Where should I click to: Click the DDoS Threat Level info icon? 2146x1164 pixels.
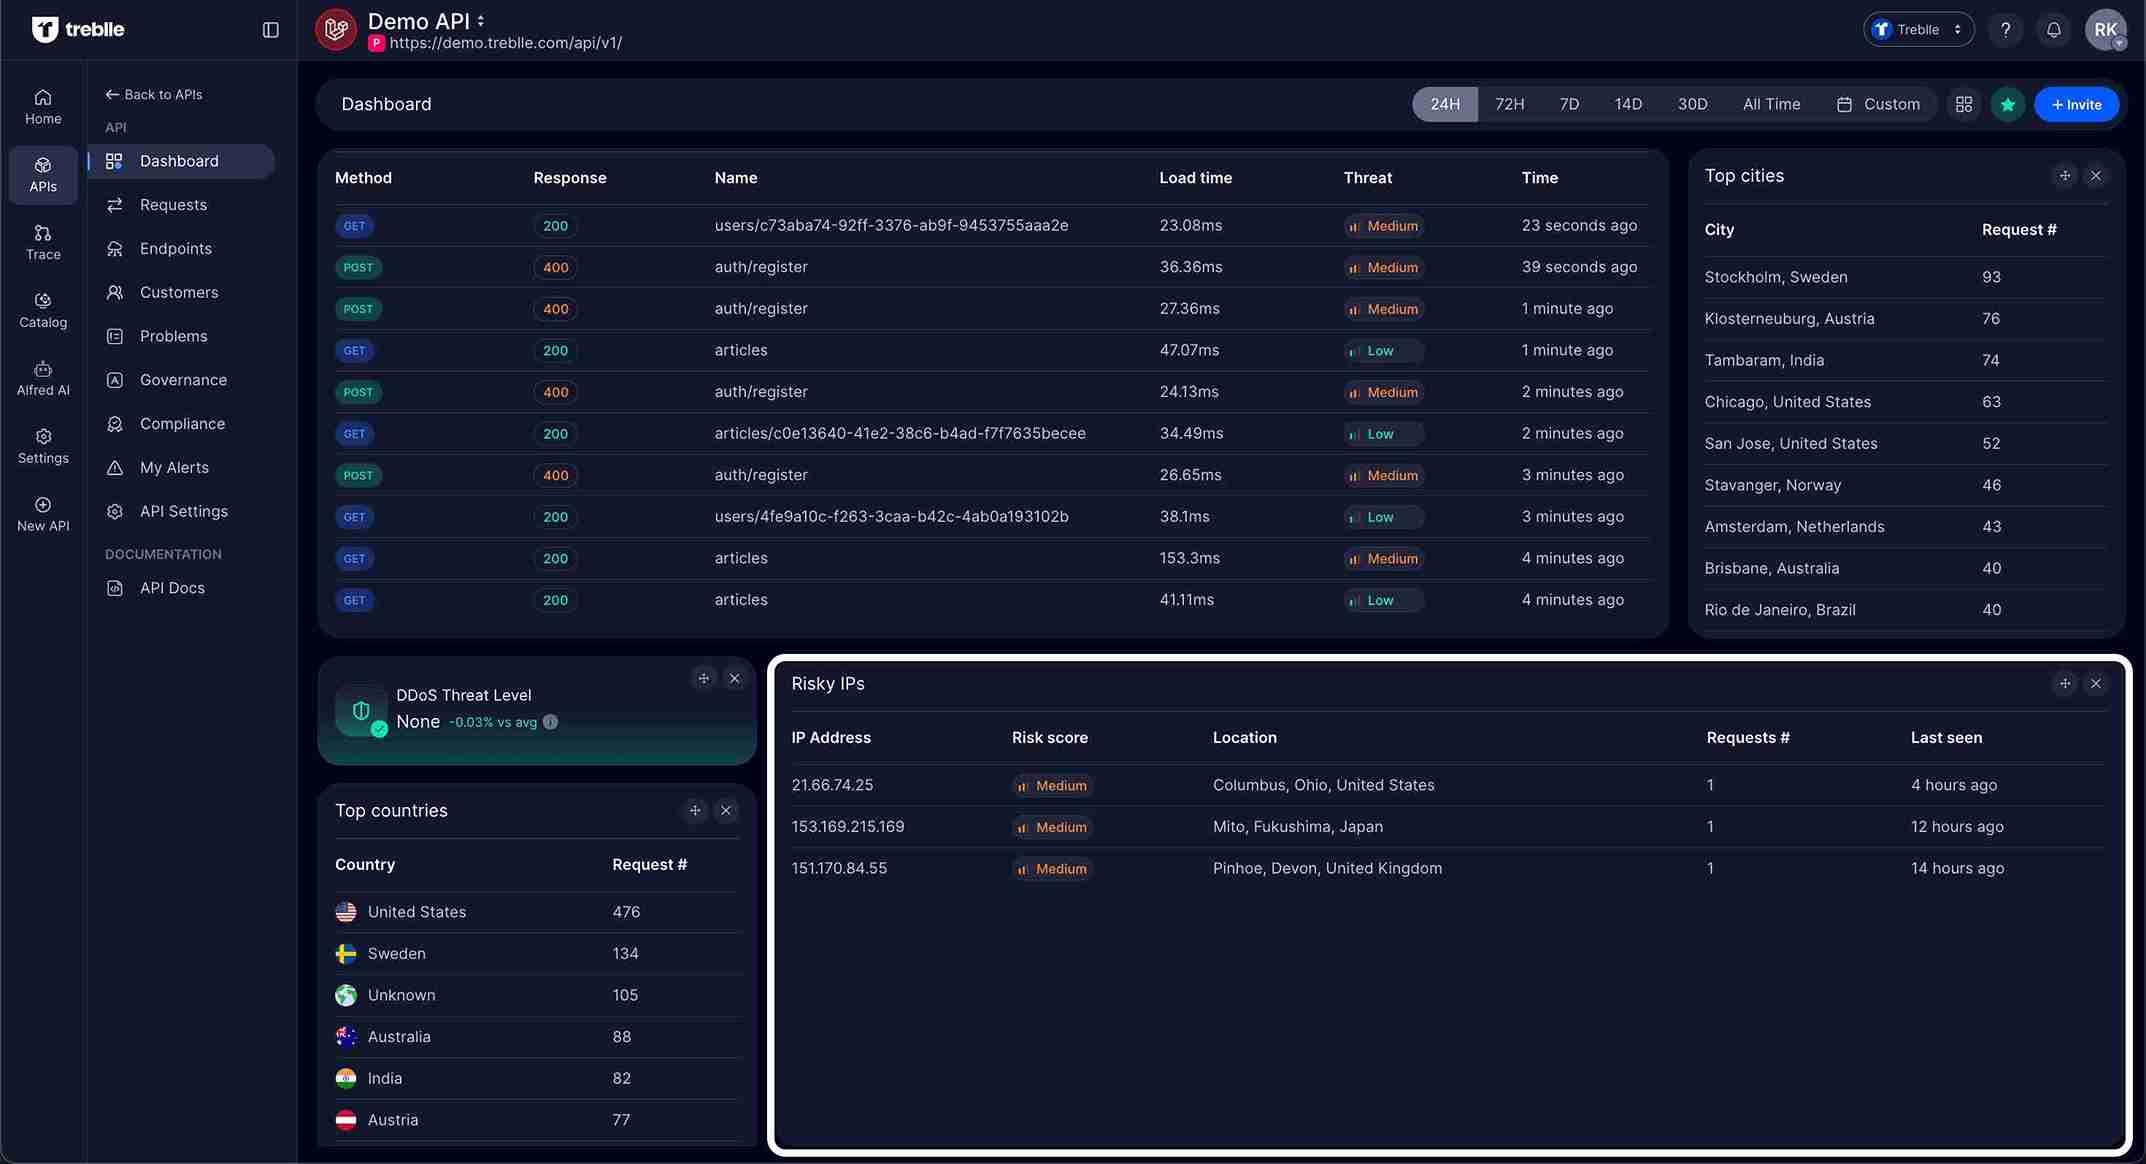pos(550,722)
